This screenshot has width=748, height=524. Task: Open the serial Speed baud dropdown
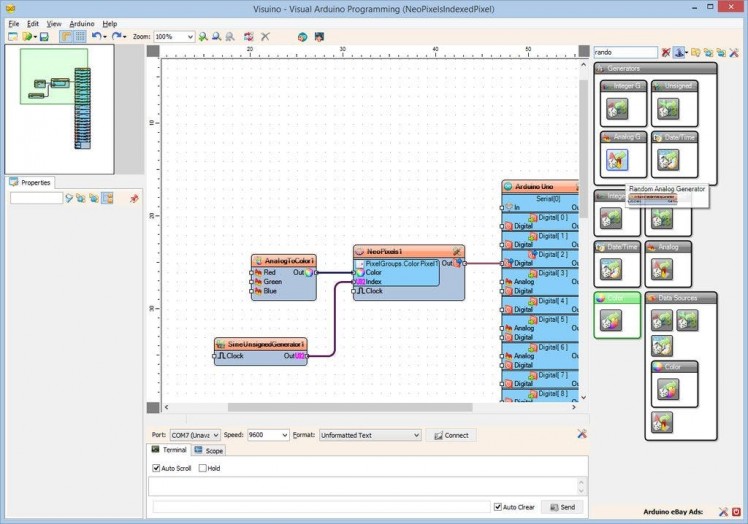(x=284, y=435)
